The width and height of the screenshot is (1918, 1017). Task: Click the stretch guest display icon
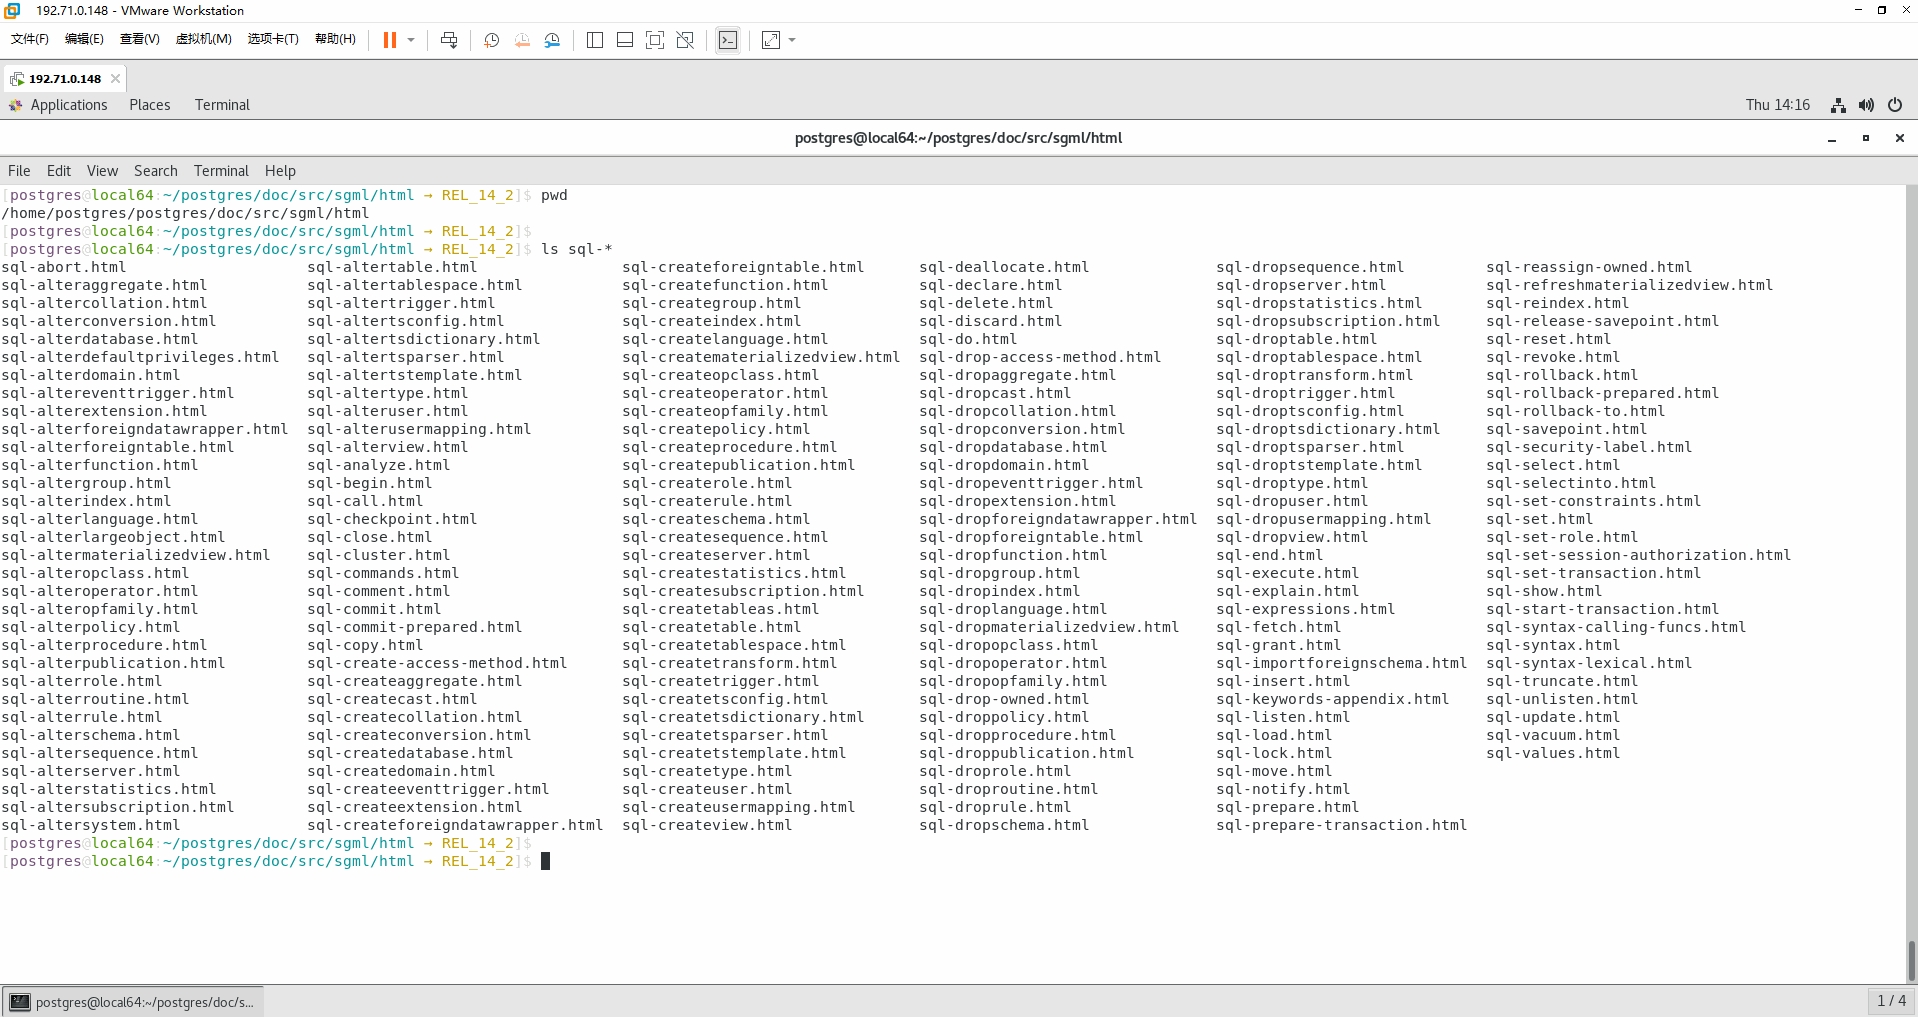[x=771, y=40]
